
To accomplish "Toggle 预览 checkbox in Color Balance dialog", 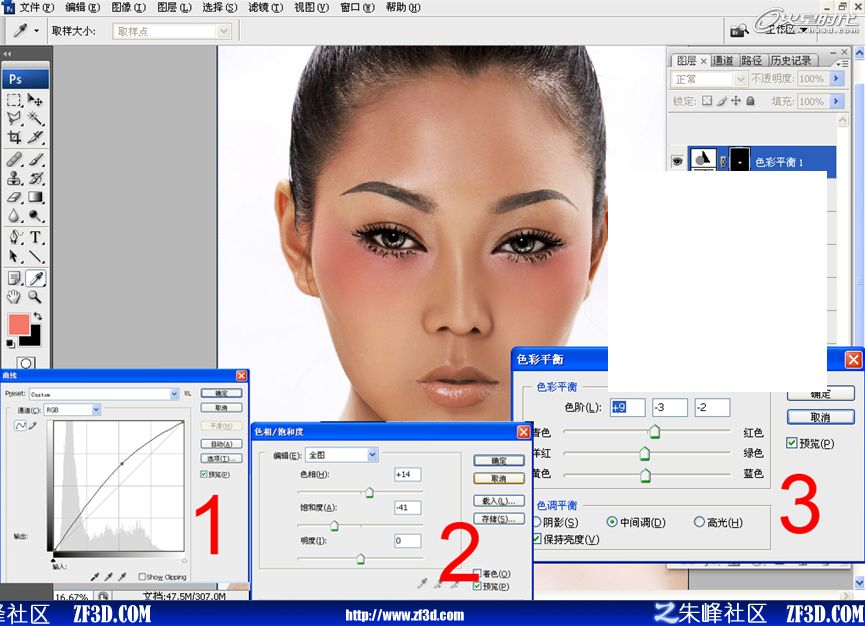I will pyautogui.click(x=792, y=443).
